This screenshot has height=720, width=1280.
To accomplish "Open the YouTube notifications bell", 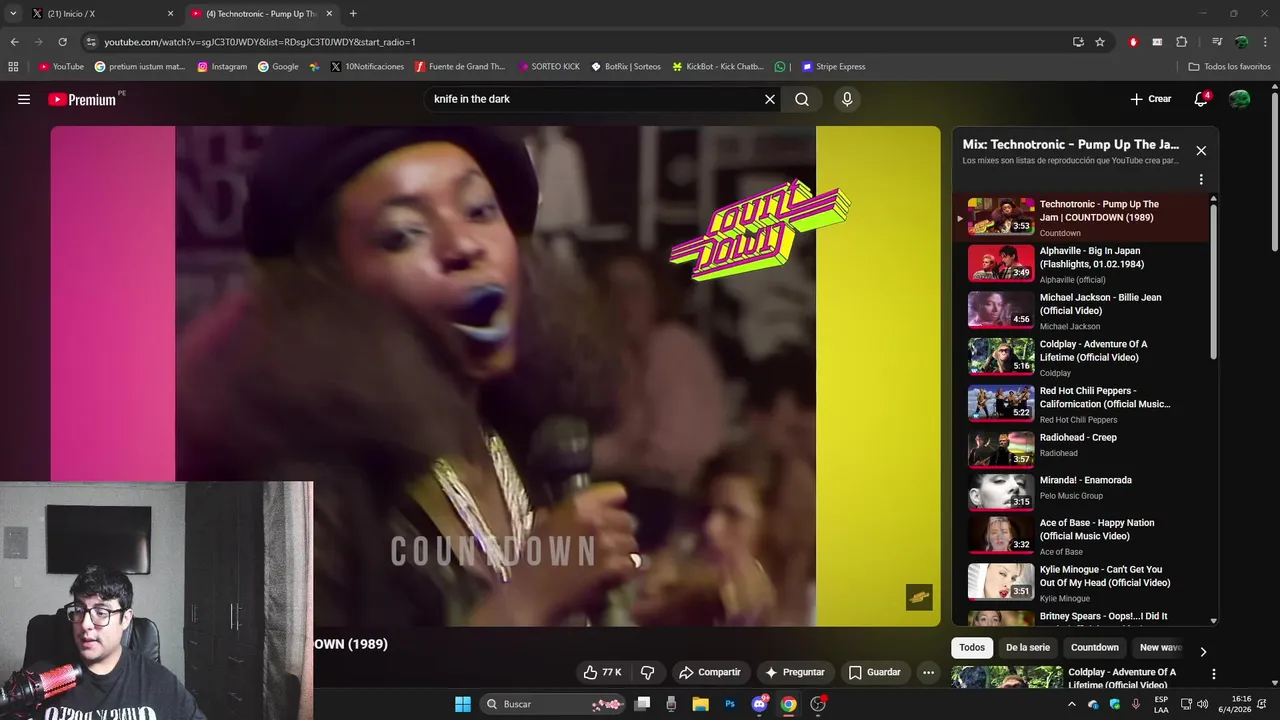I will (x=1201, y=99).
